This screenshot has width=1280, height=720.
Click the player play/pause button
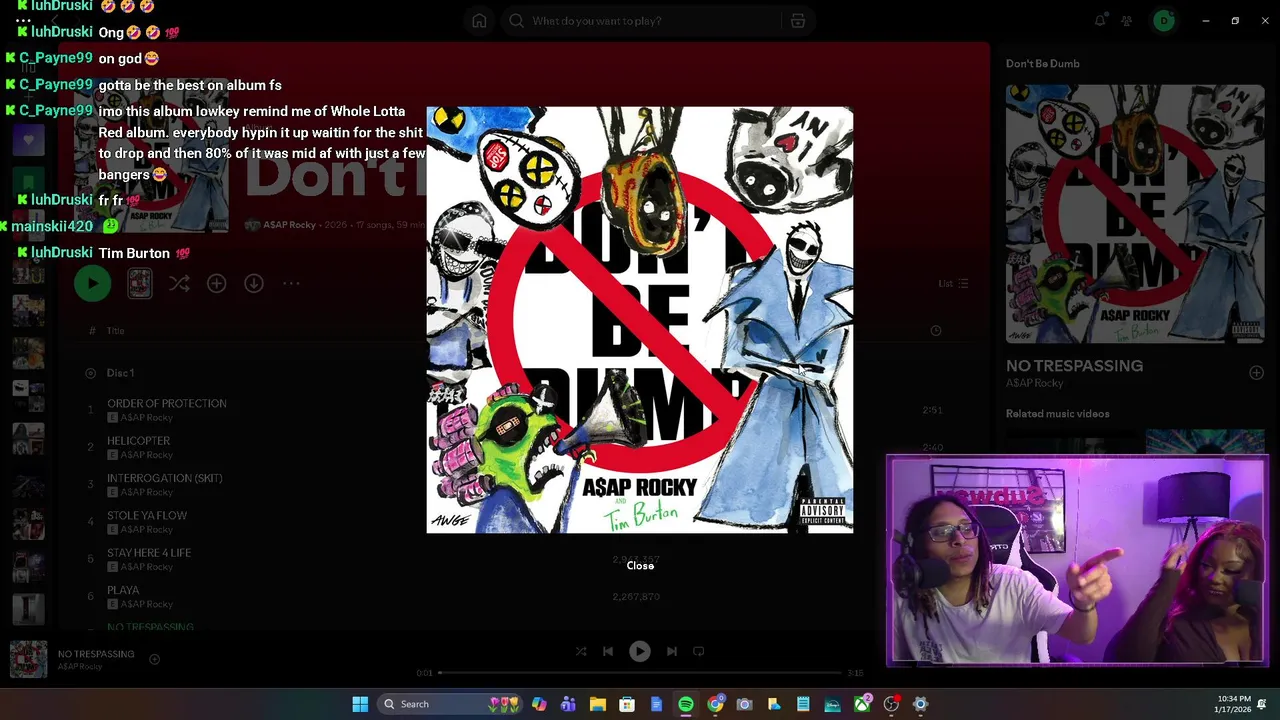pyautogui.click(x=640, y=651)
